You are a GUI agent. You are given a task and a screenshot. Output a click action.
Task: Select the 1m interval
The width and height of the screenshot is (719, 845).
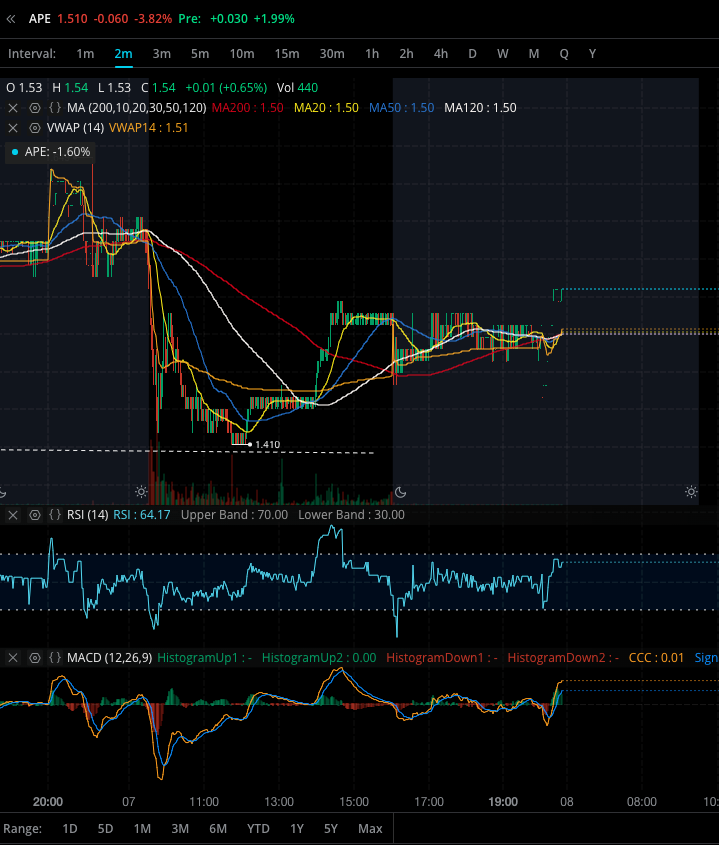(x=85, y=54)
